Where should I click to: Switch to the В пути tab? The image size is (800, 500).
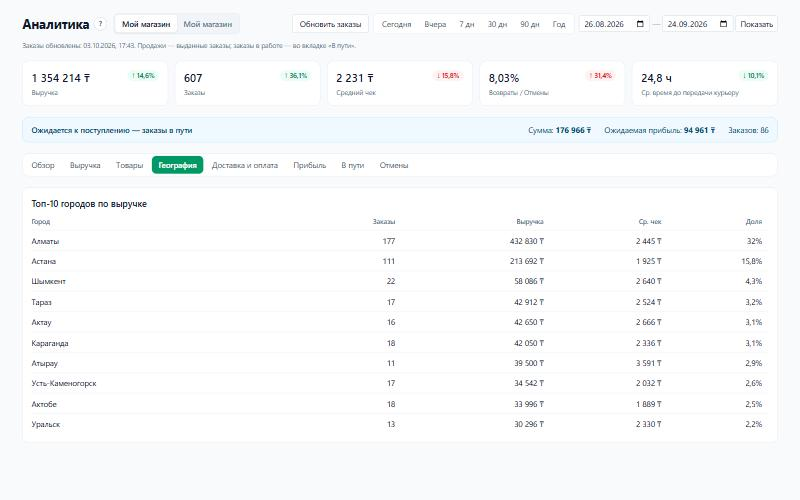tap(353, 165)
